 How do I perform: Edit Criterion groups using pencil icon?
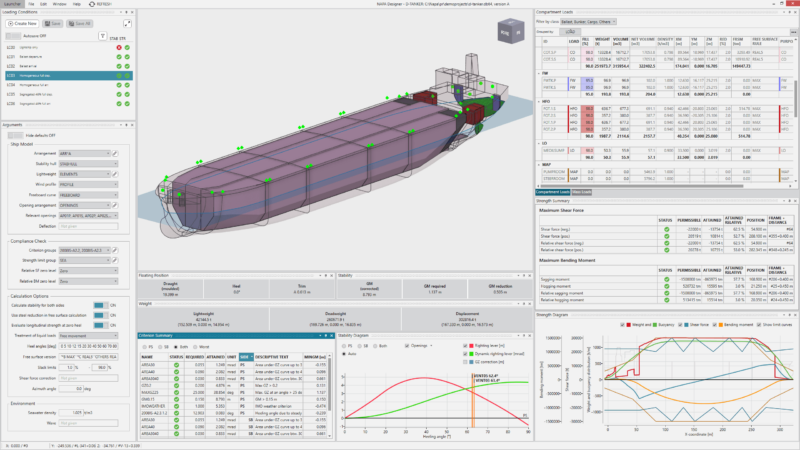click(x=115, y=250)
